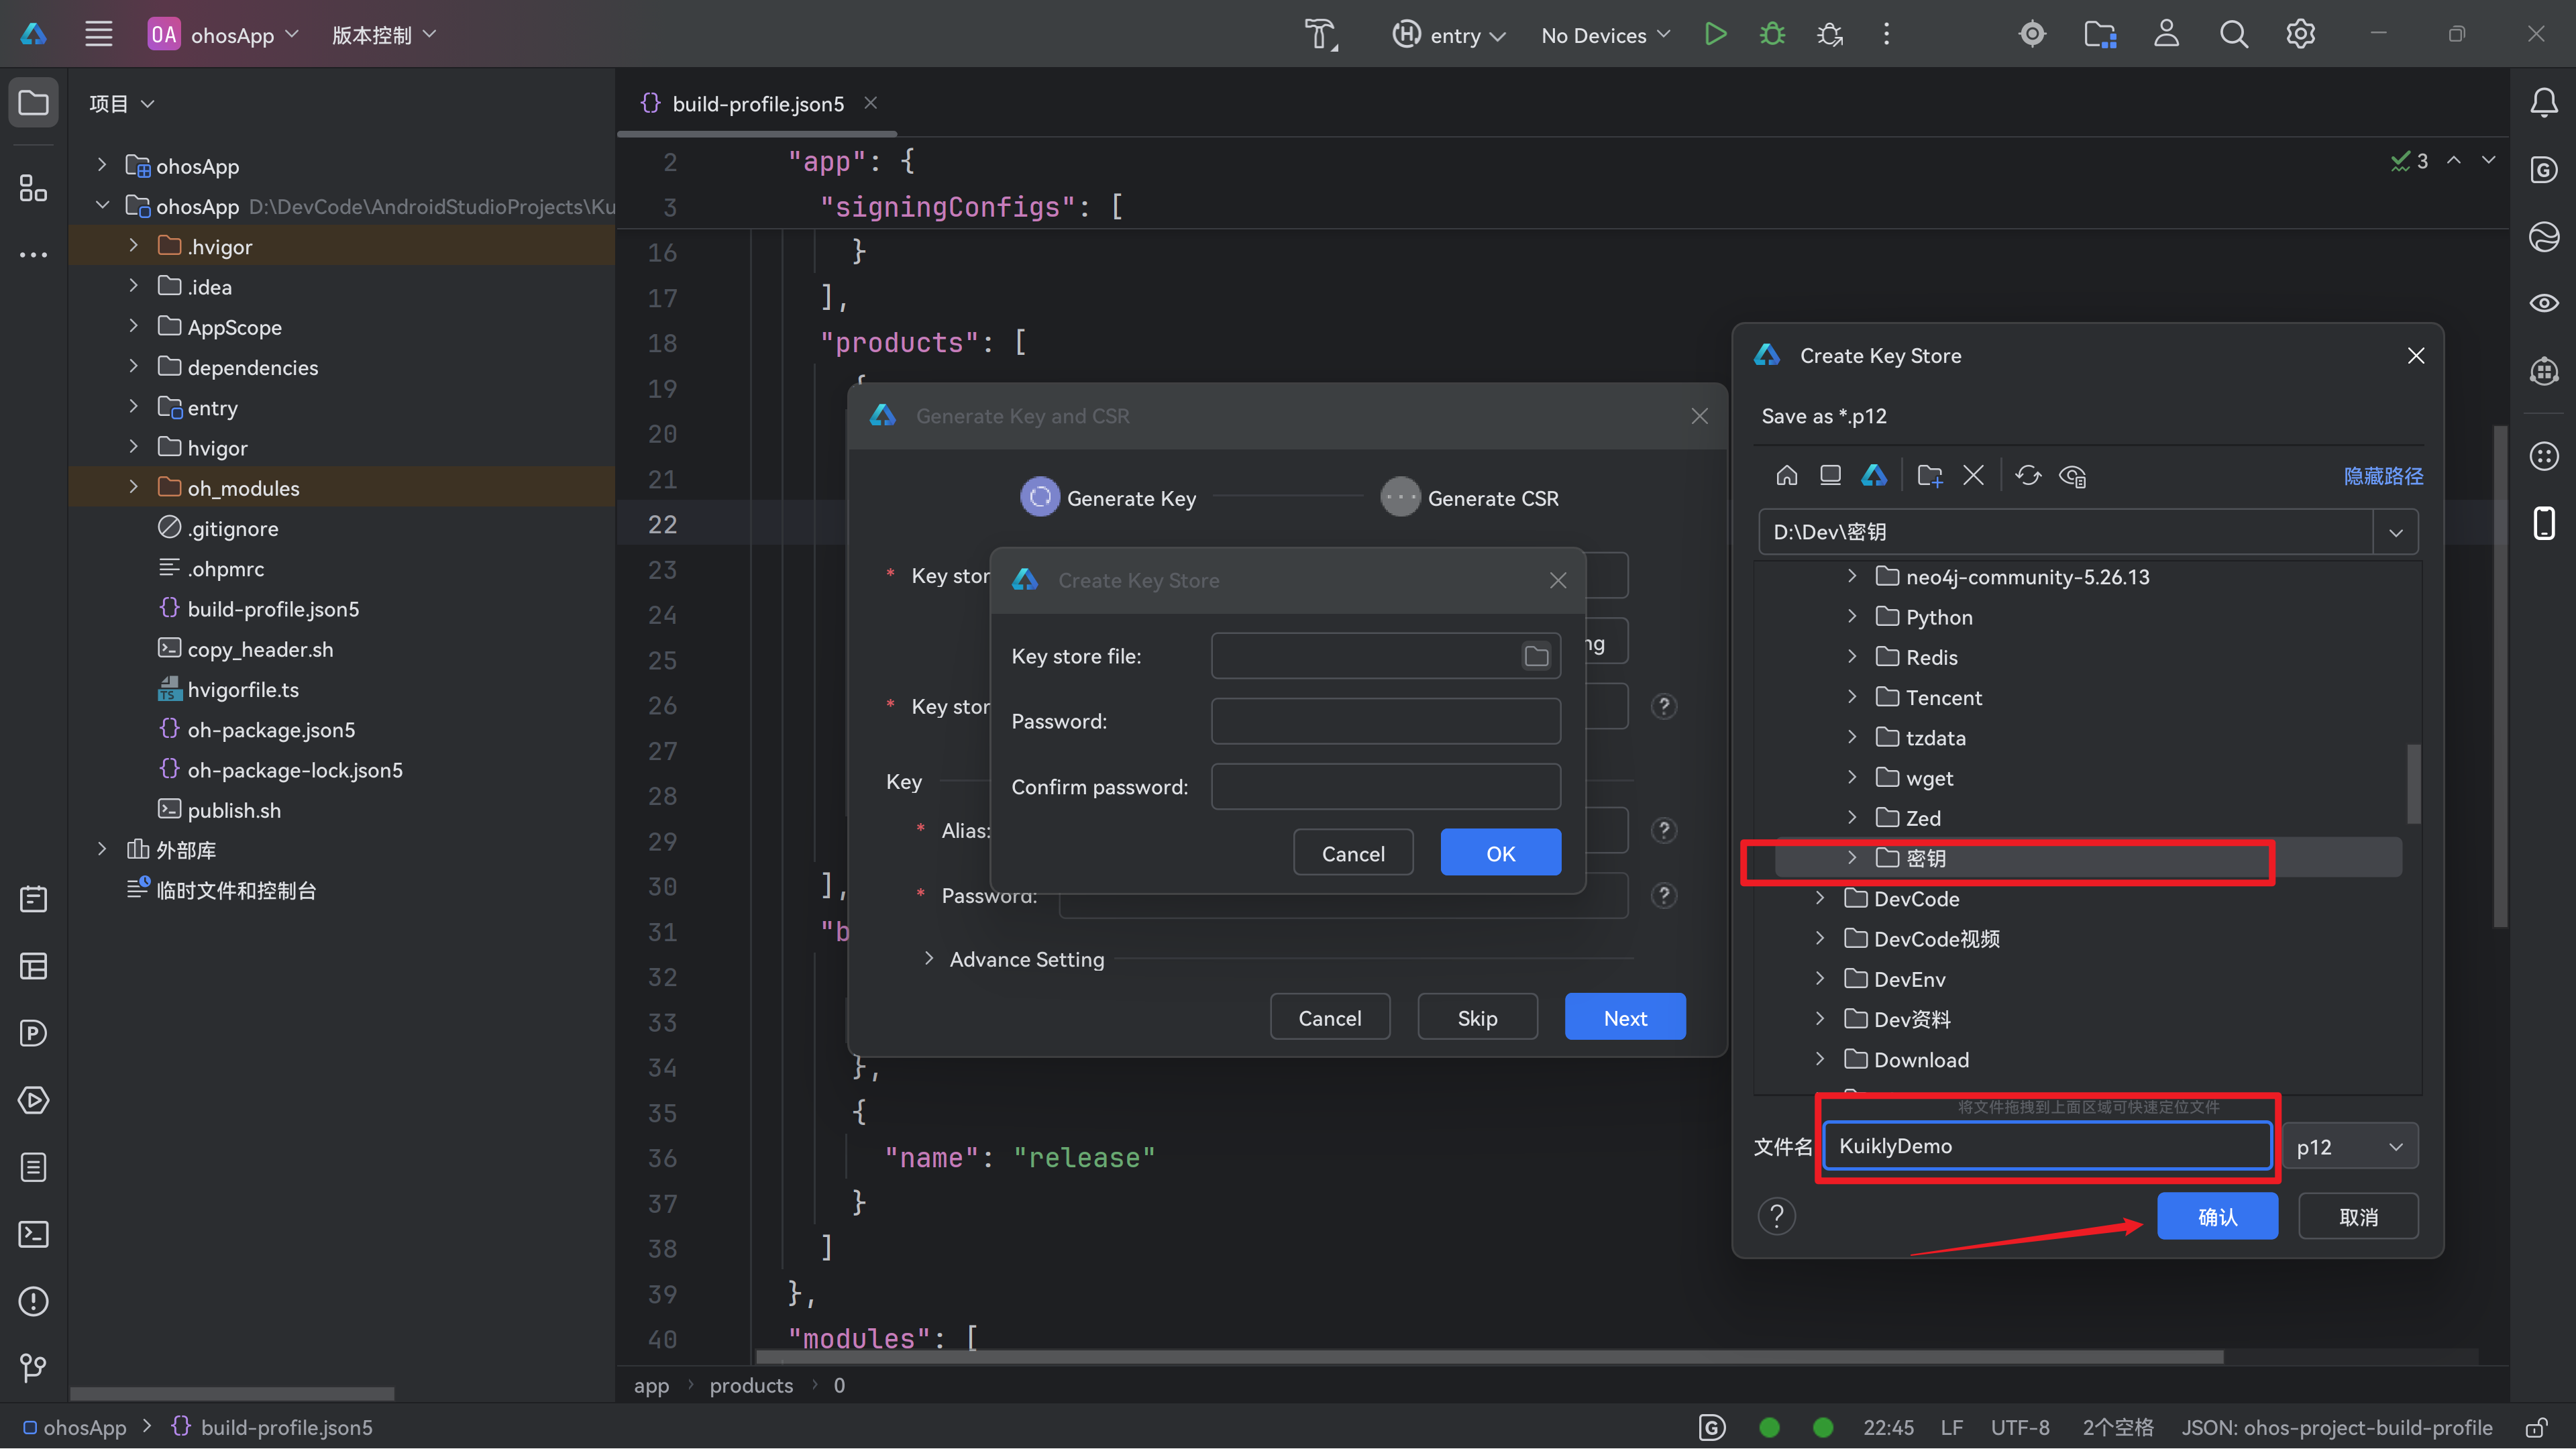Open the terminal tool window
Screen dimensions: 2576x1449
(x=33, y=1234)
